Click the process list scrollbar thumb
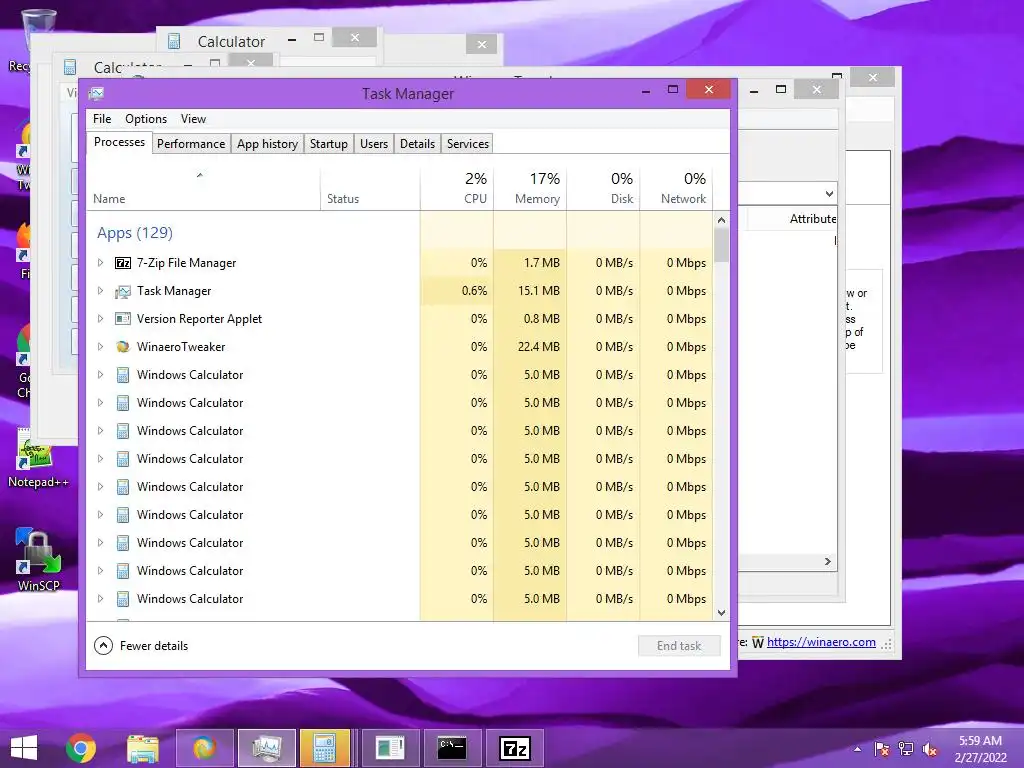 point(721,246)
